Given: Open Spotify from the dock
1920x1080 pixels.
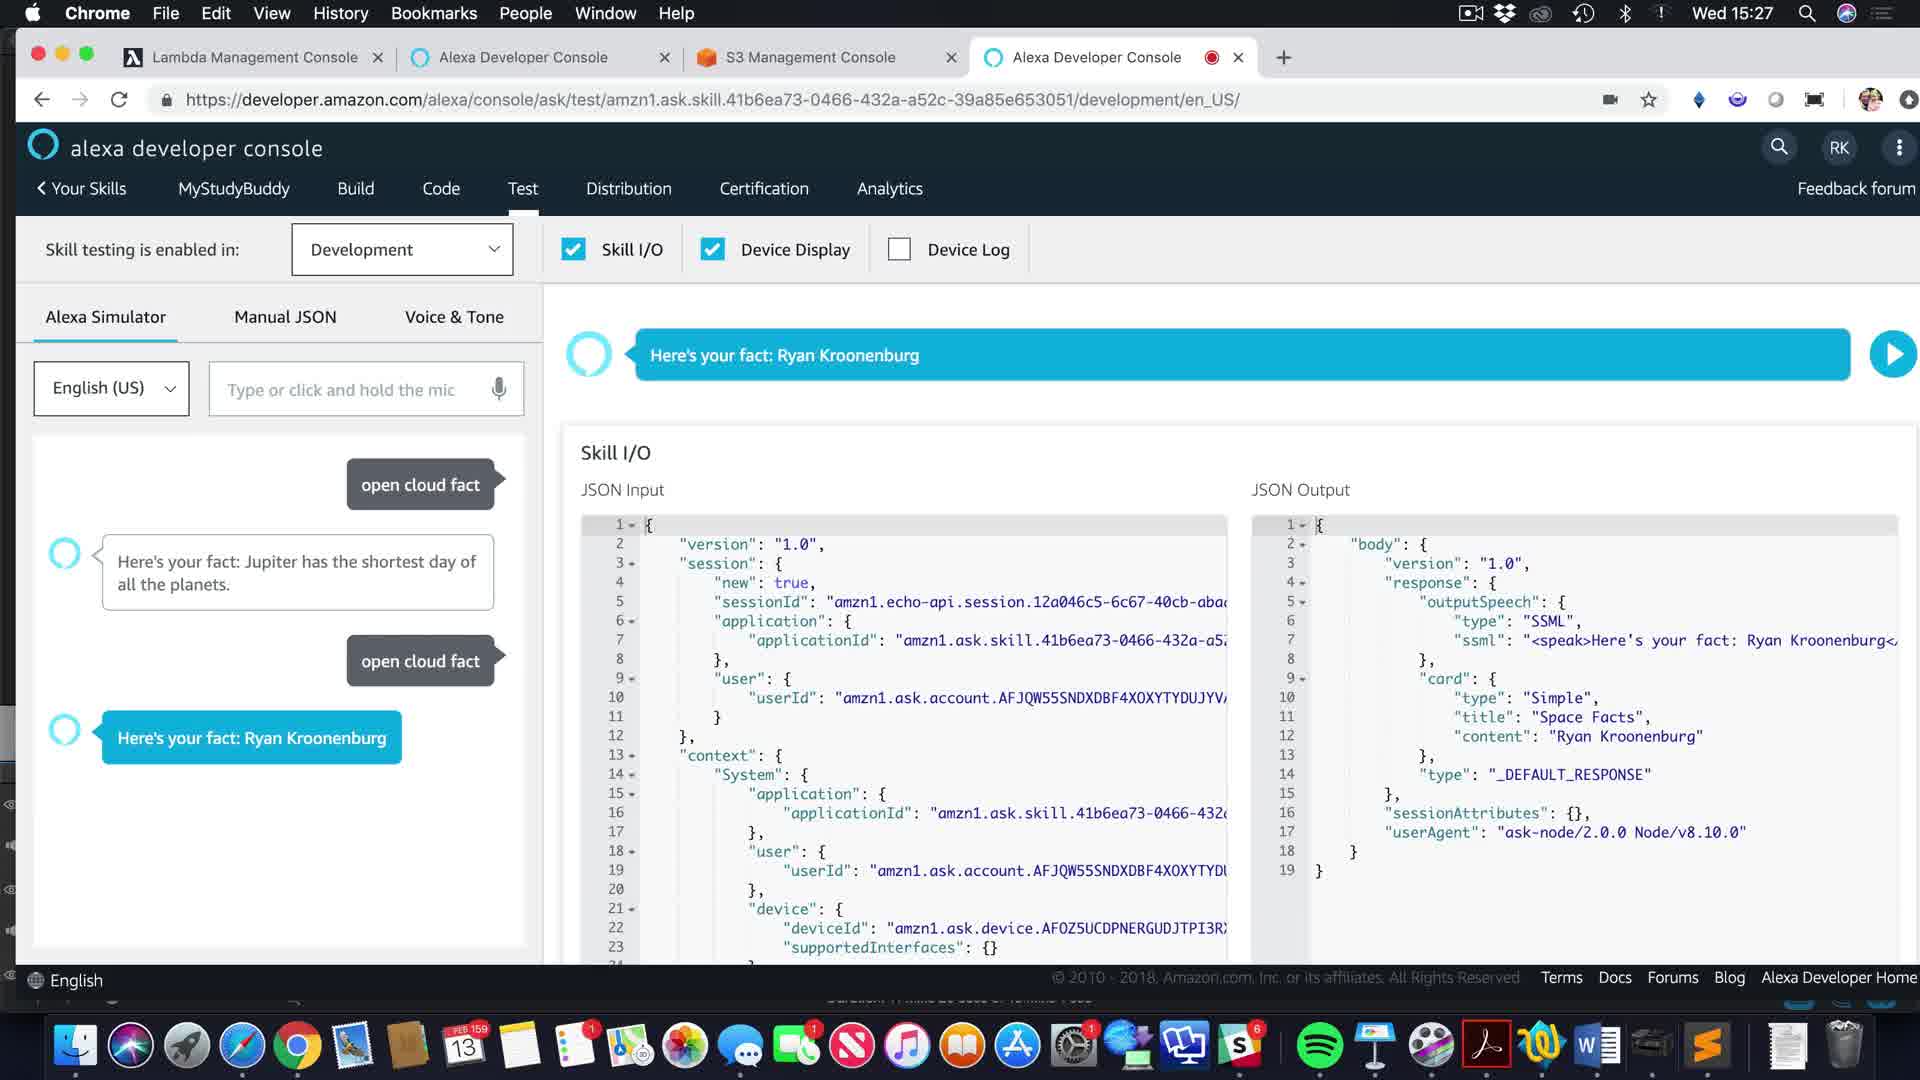Looking at the screenshot, I should click(1319, 1046).
